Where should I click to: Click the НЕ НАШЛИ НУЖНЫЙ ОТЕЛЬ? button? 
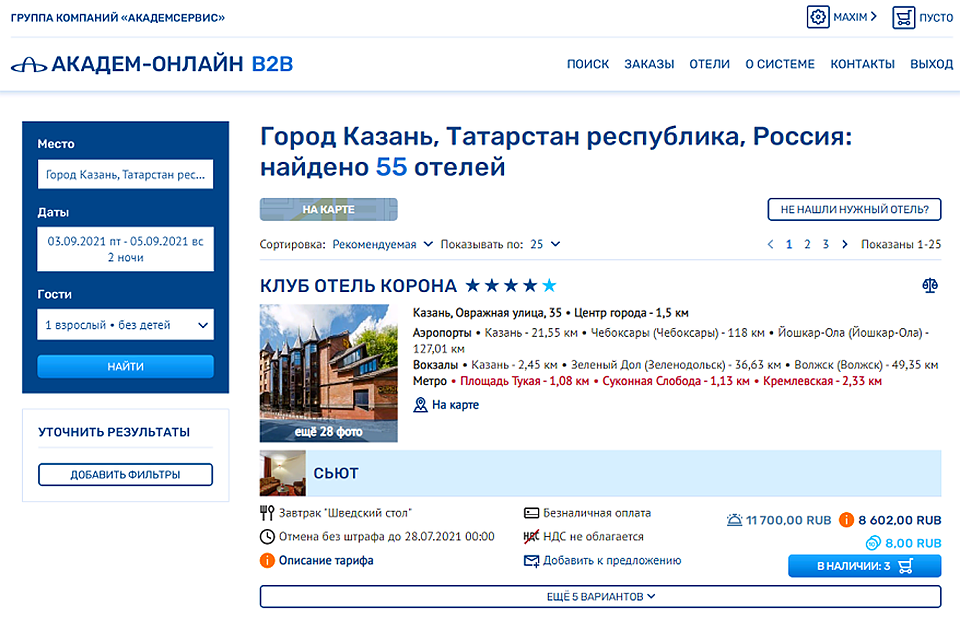click(854, 209)
